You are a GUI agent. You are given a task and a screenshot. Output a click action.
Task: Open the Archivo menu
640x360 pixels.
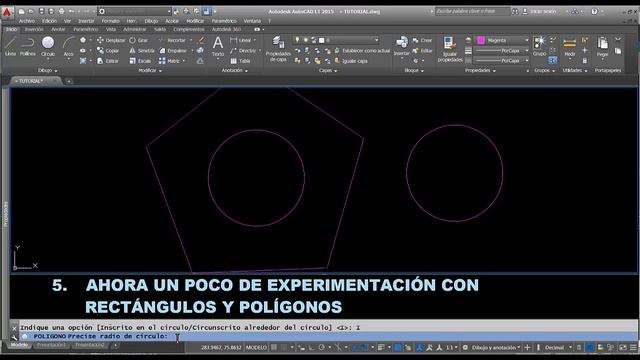click(x=27, y=21)
